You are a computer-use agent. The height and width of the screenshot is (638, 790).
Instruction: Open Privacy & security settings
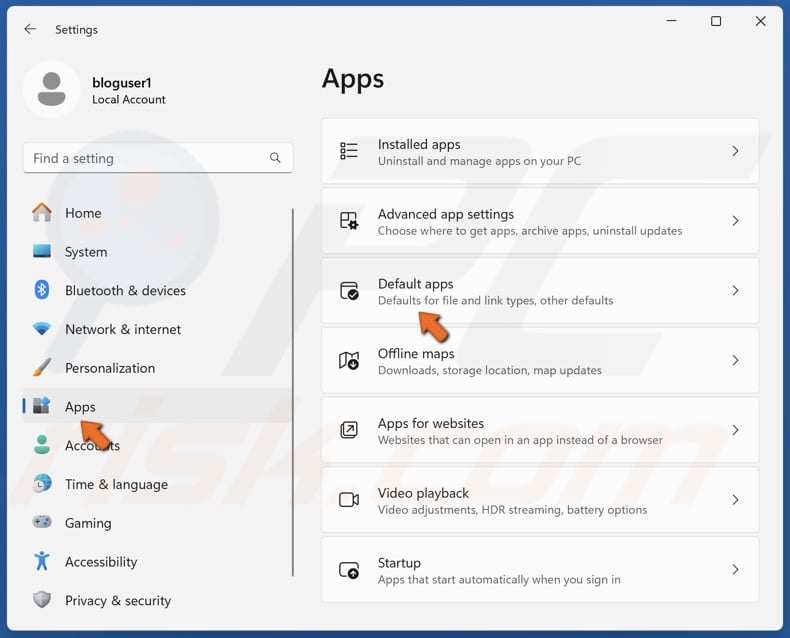coord(157,600)
